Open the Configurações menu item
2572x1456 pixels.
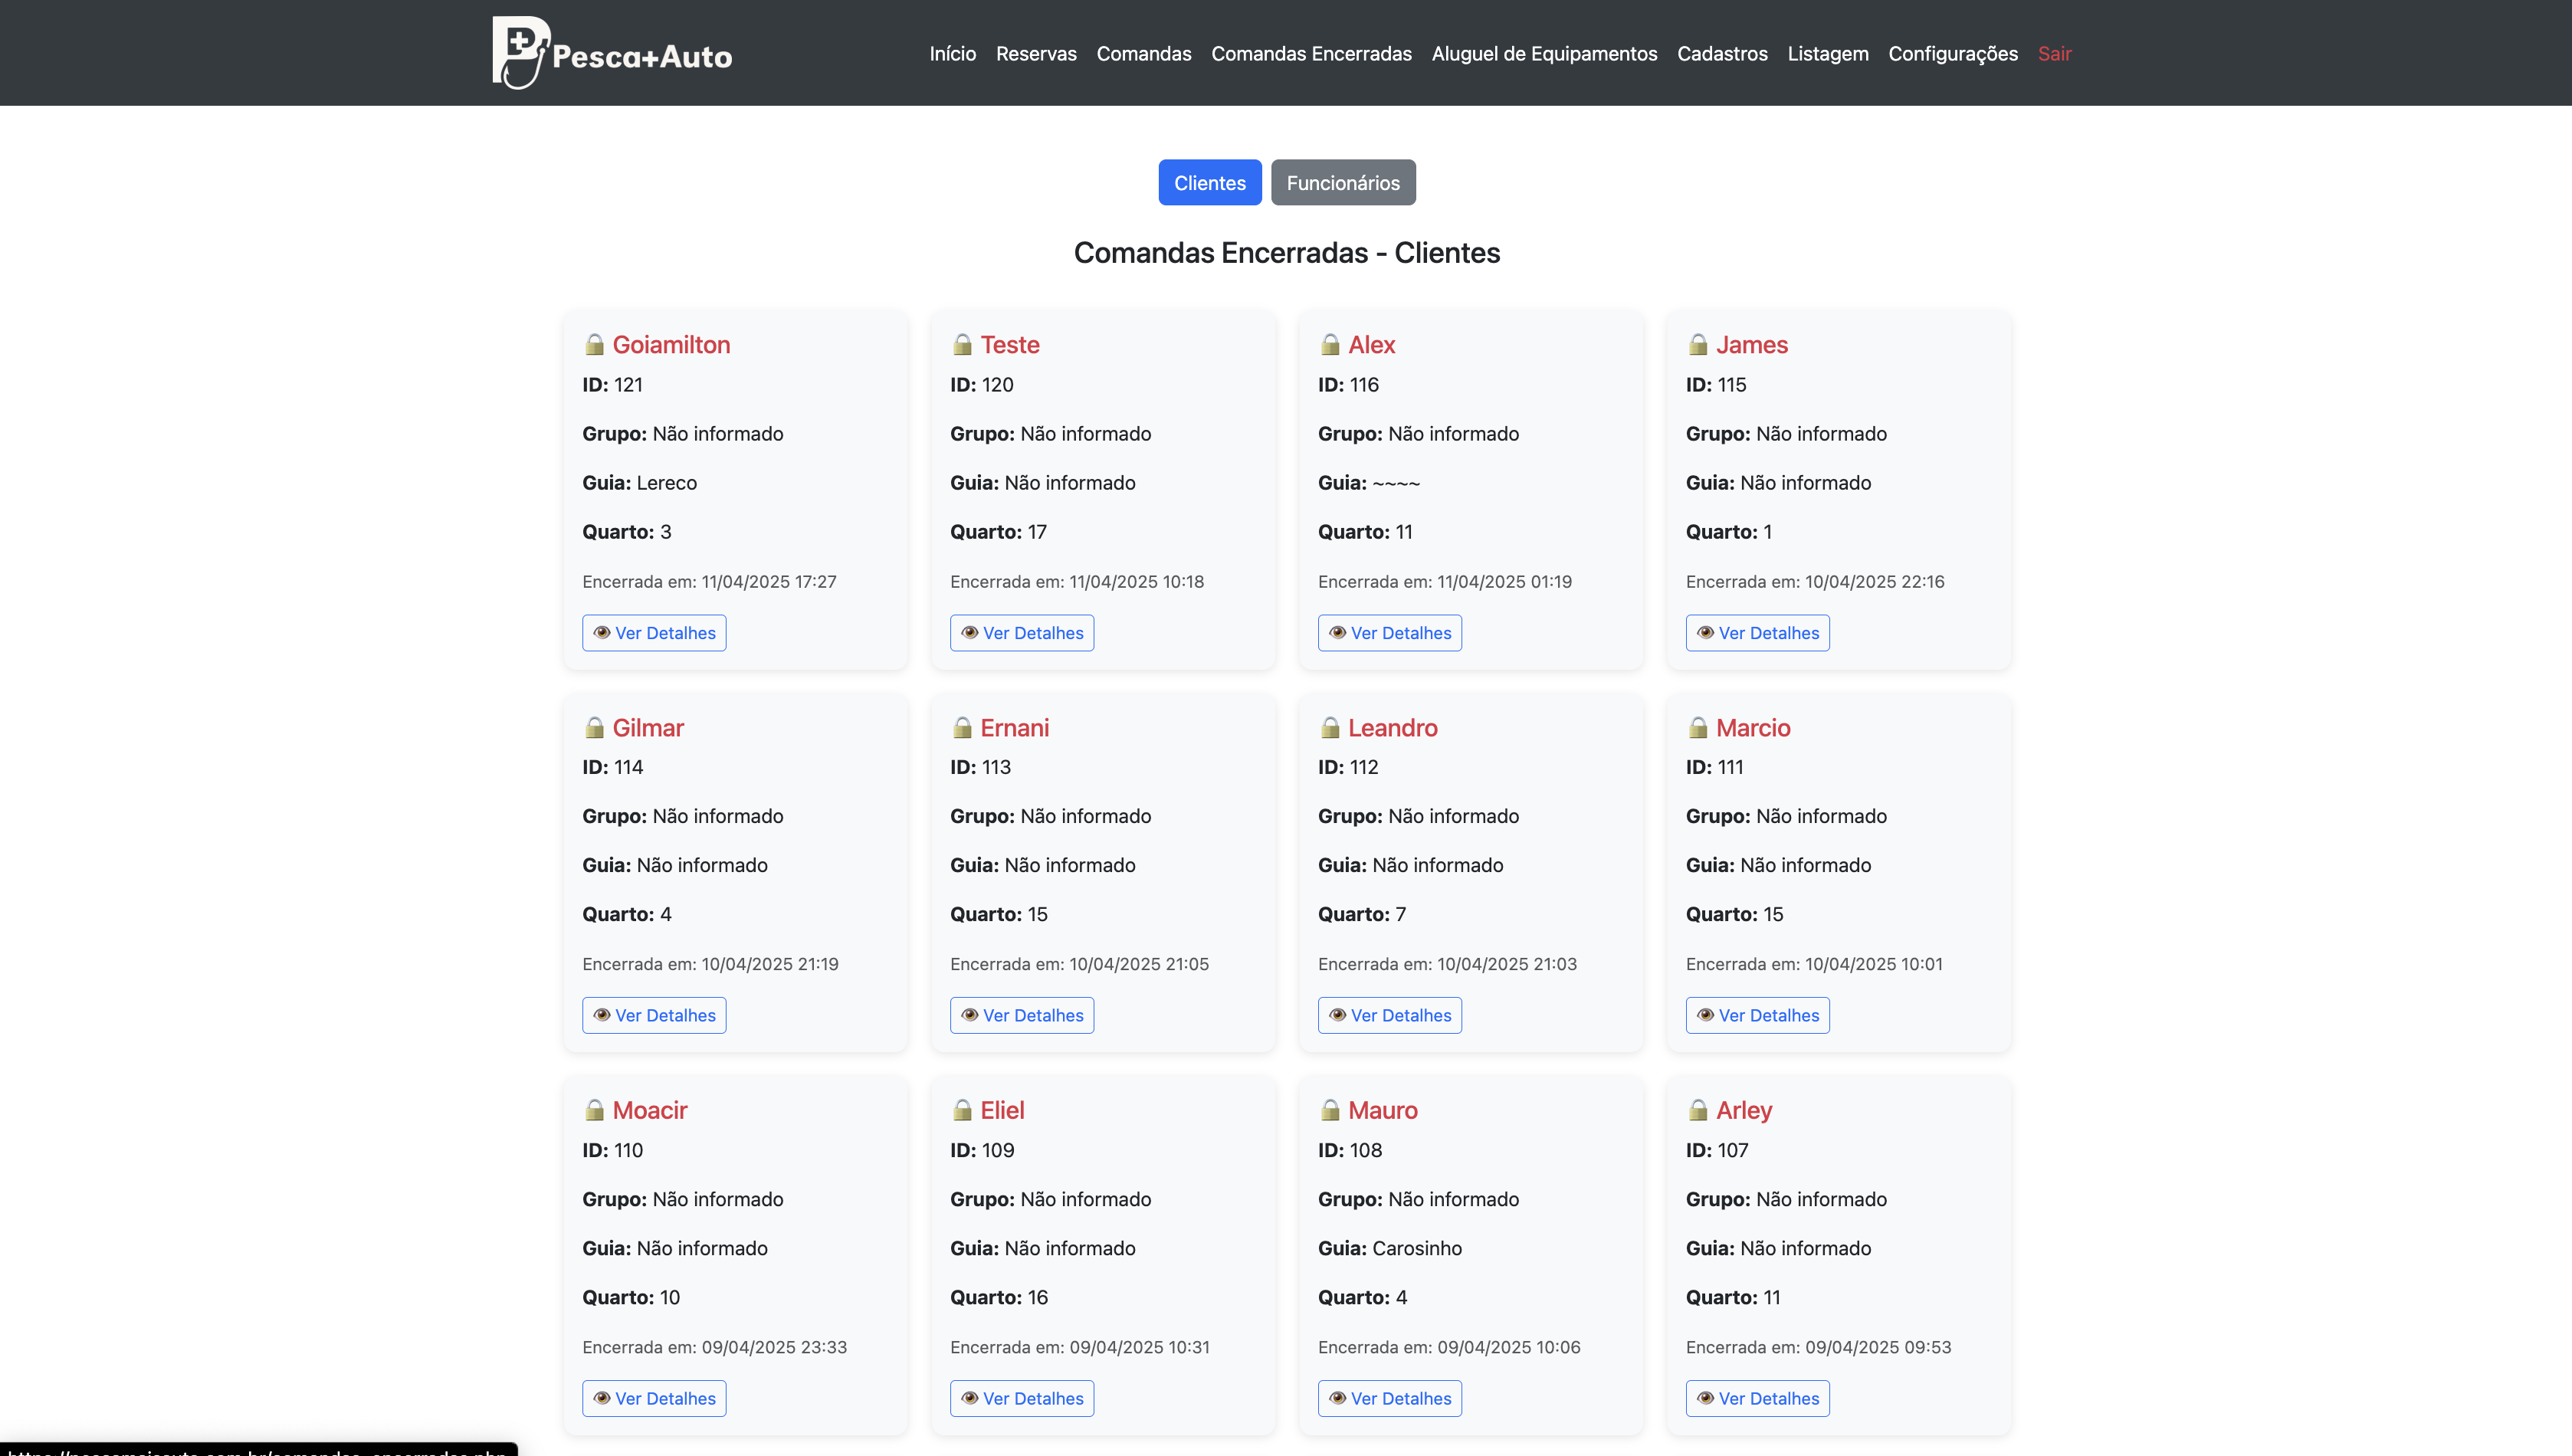pyautogui.click(x=1952, y=54)
